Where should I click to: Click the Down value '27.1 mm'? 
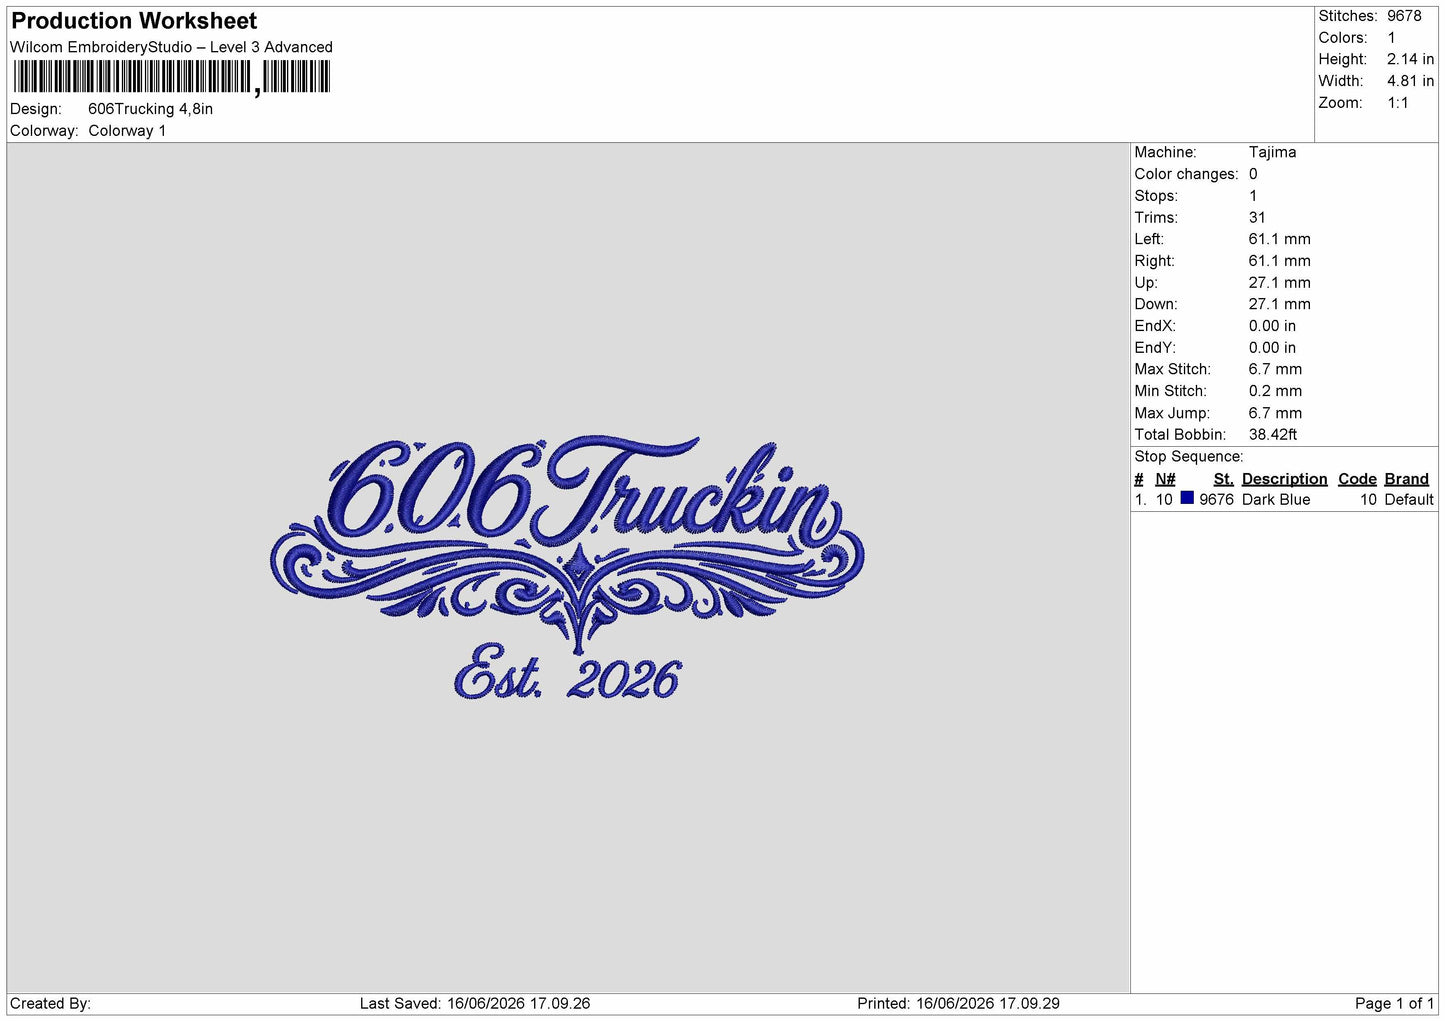[1279, 304]
